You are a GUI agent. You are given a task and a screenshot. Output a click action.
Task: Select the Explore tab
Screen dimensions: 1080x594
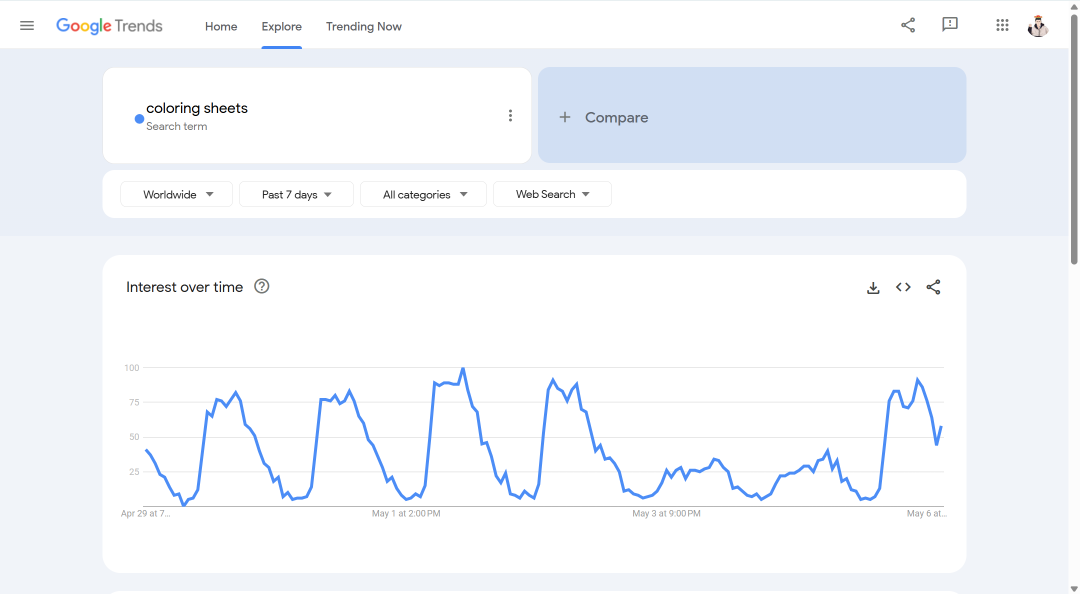click(282, 26)
